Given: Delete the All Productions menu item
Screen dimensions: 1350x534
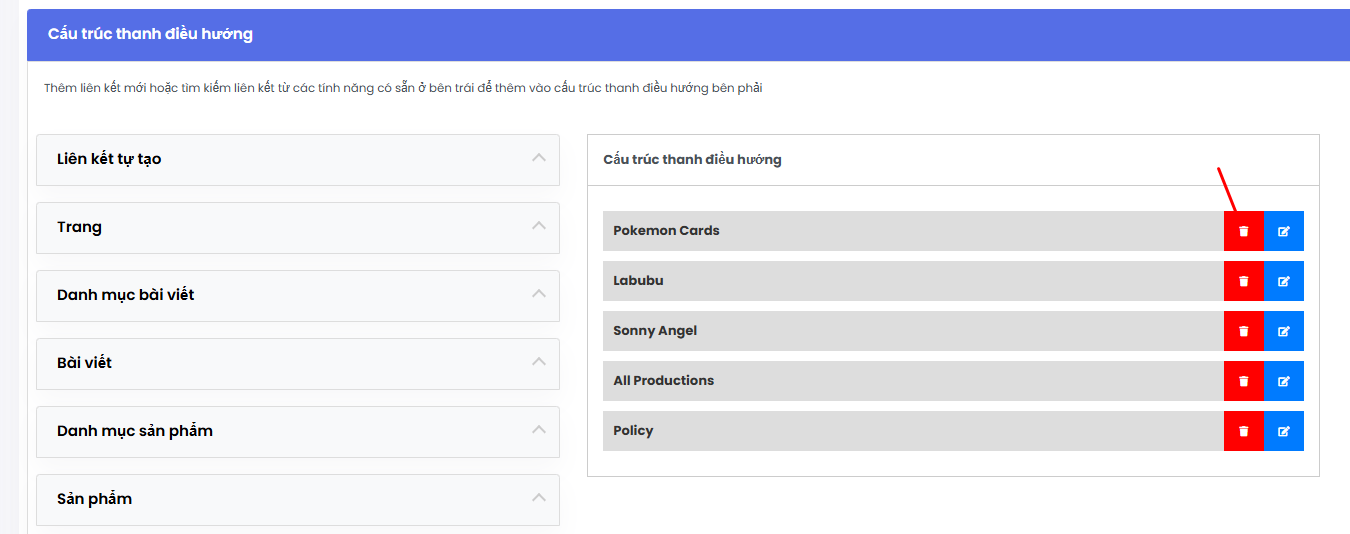Looking at the screenshot, I should (x=1244, y=381).
